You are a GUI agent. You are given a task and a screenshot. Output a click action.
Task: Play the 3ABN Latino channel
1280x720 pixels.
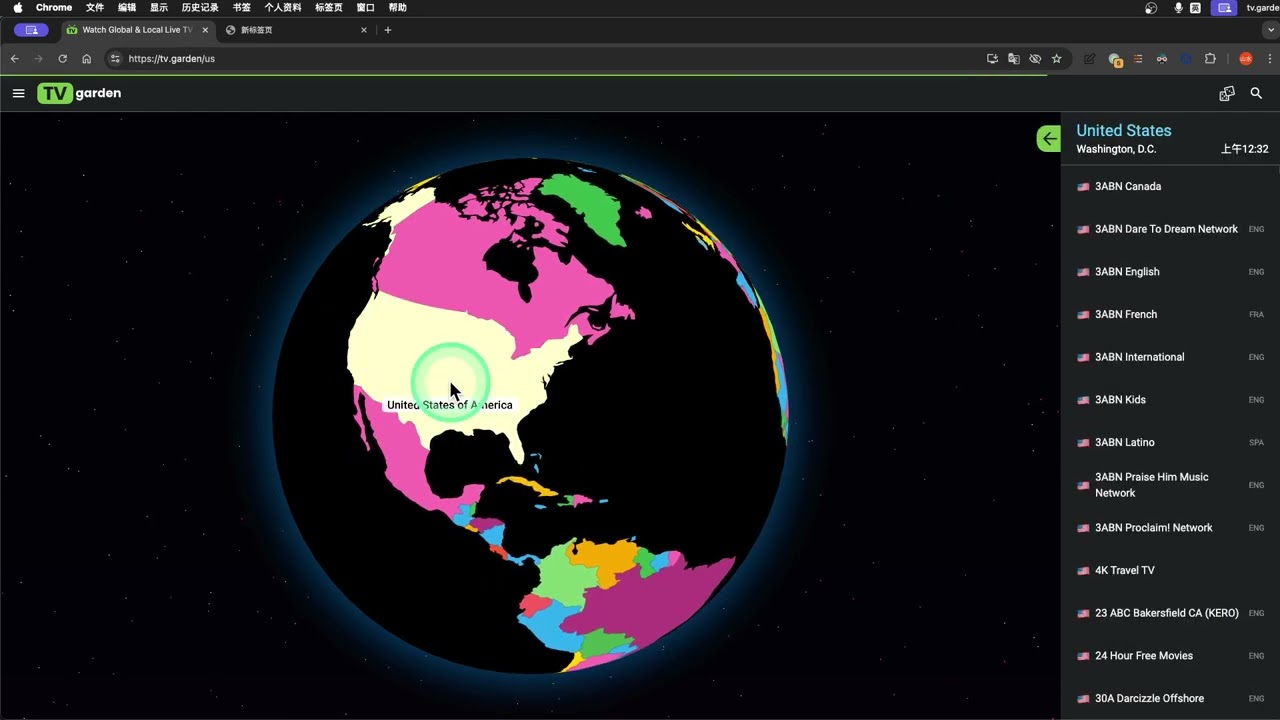click(1170, 443)
